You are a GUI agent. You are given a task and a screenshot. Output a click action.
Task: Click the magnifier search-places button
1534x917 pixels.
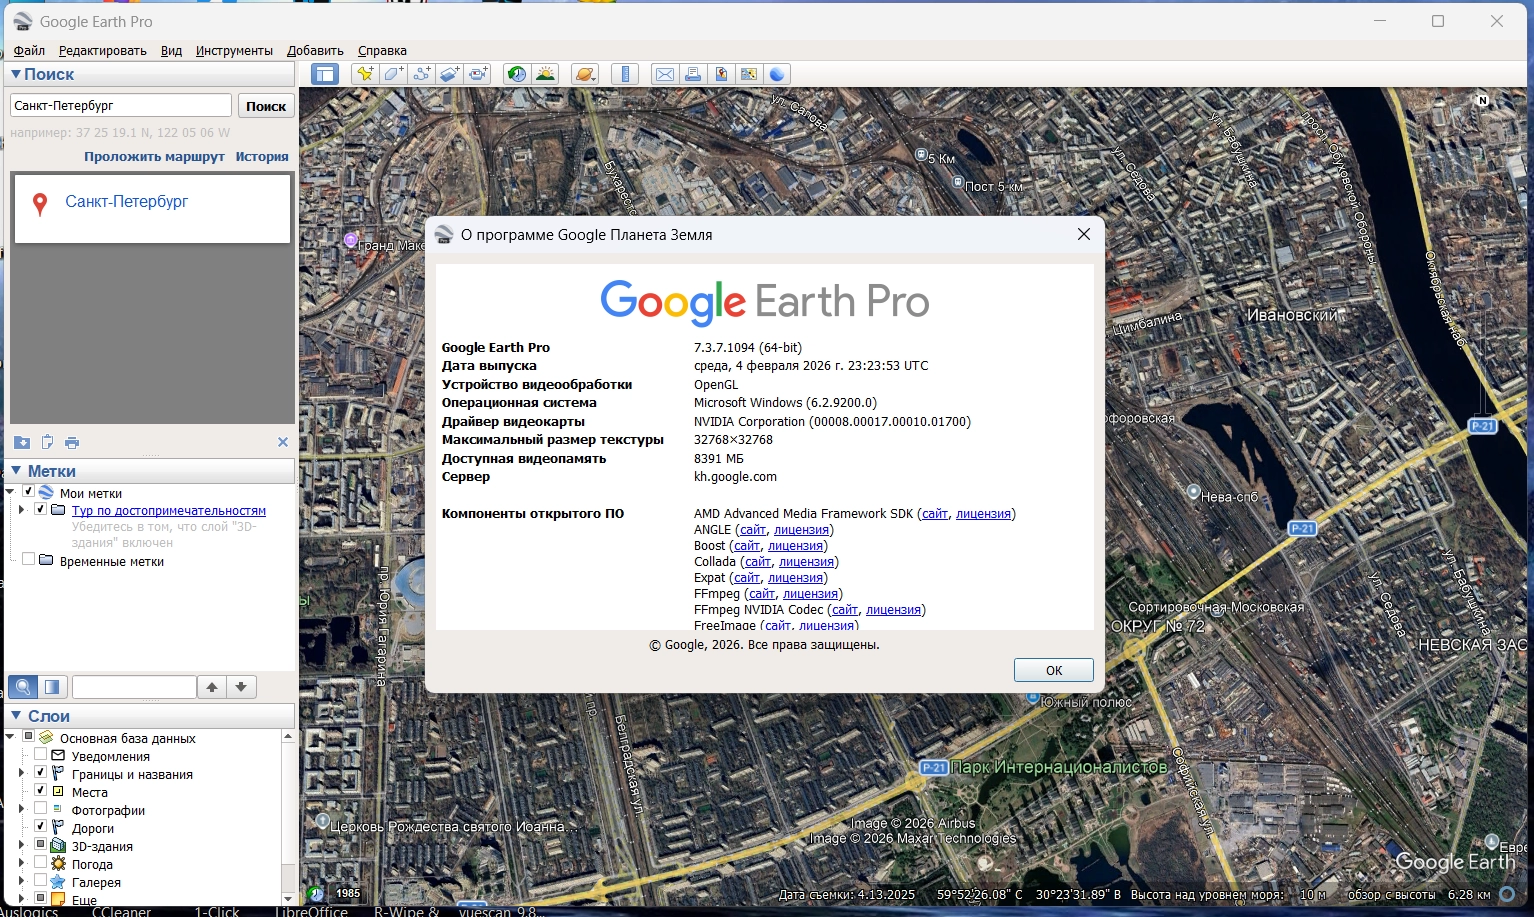click(23, 687)
